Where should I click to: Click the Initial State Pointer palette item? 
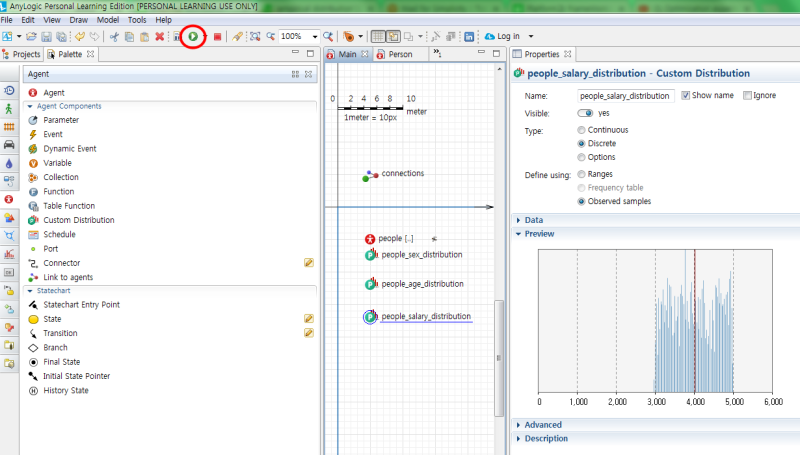click(x=69, y=376)
